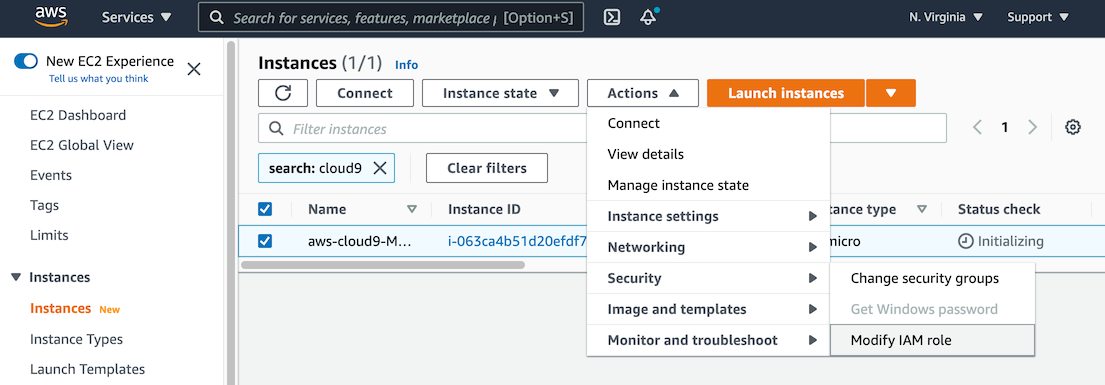
Task: Open Instance Types in sidebar
Action: pyautogui.click(x=76, y=339)
